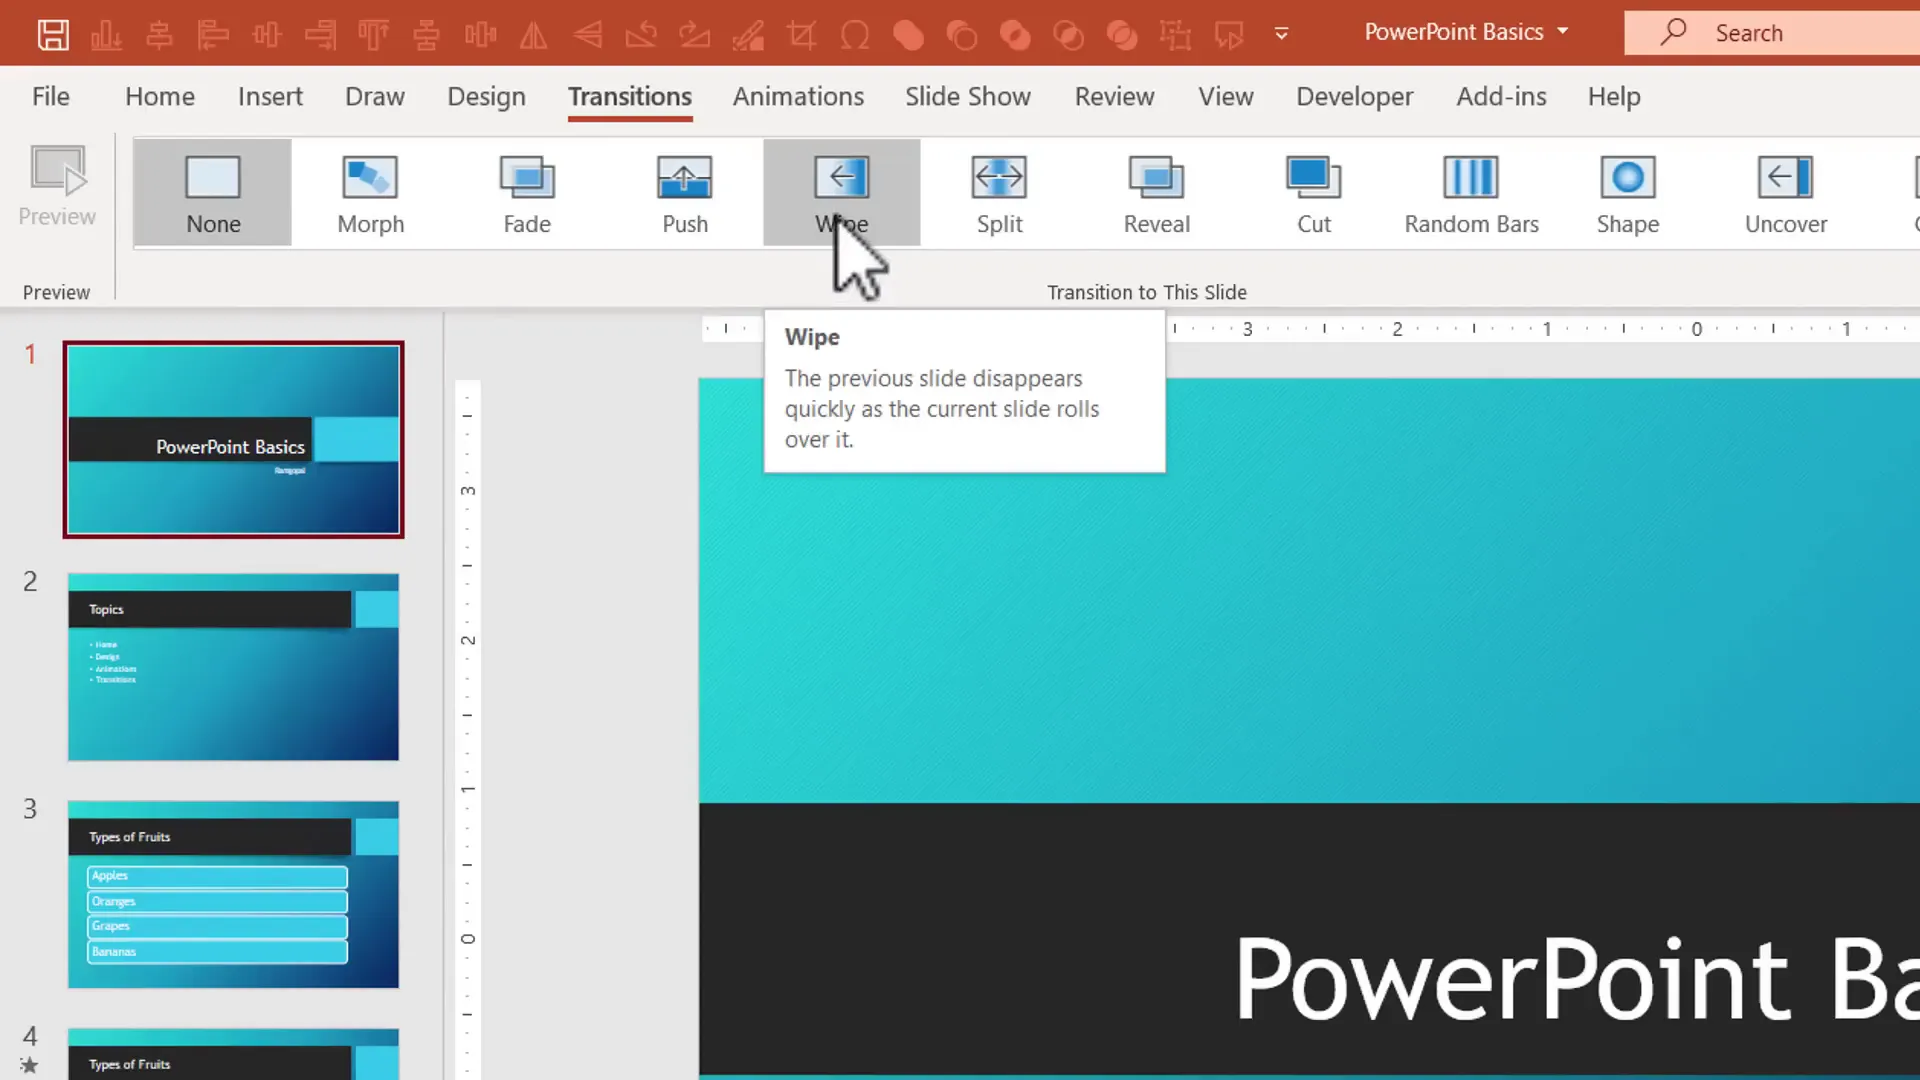This screenshot has width=1920, height=1080.
Task: Select the None transition
Action: coord(213,193)
